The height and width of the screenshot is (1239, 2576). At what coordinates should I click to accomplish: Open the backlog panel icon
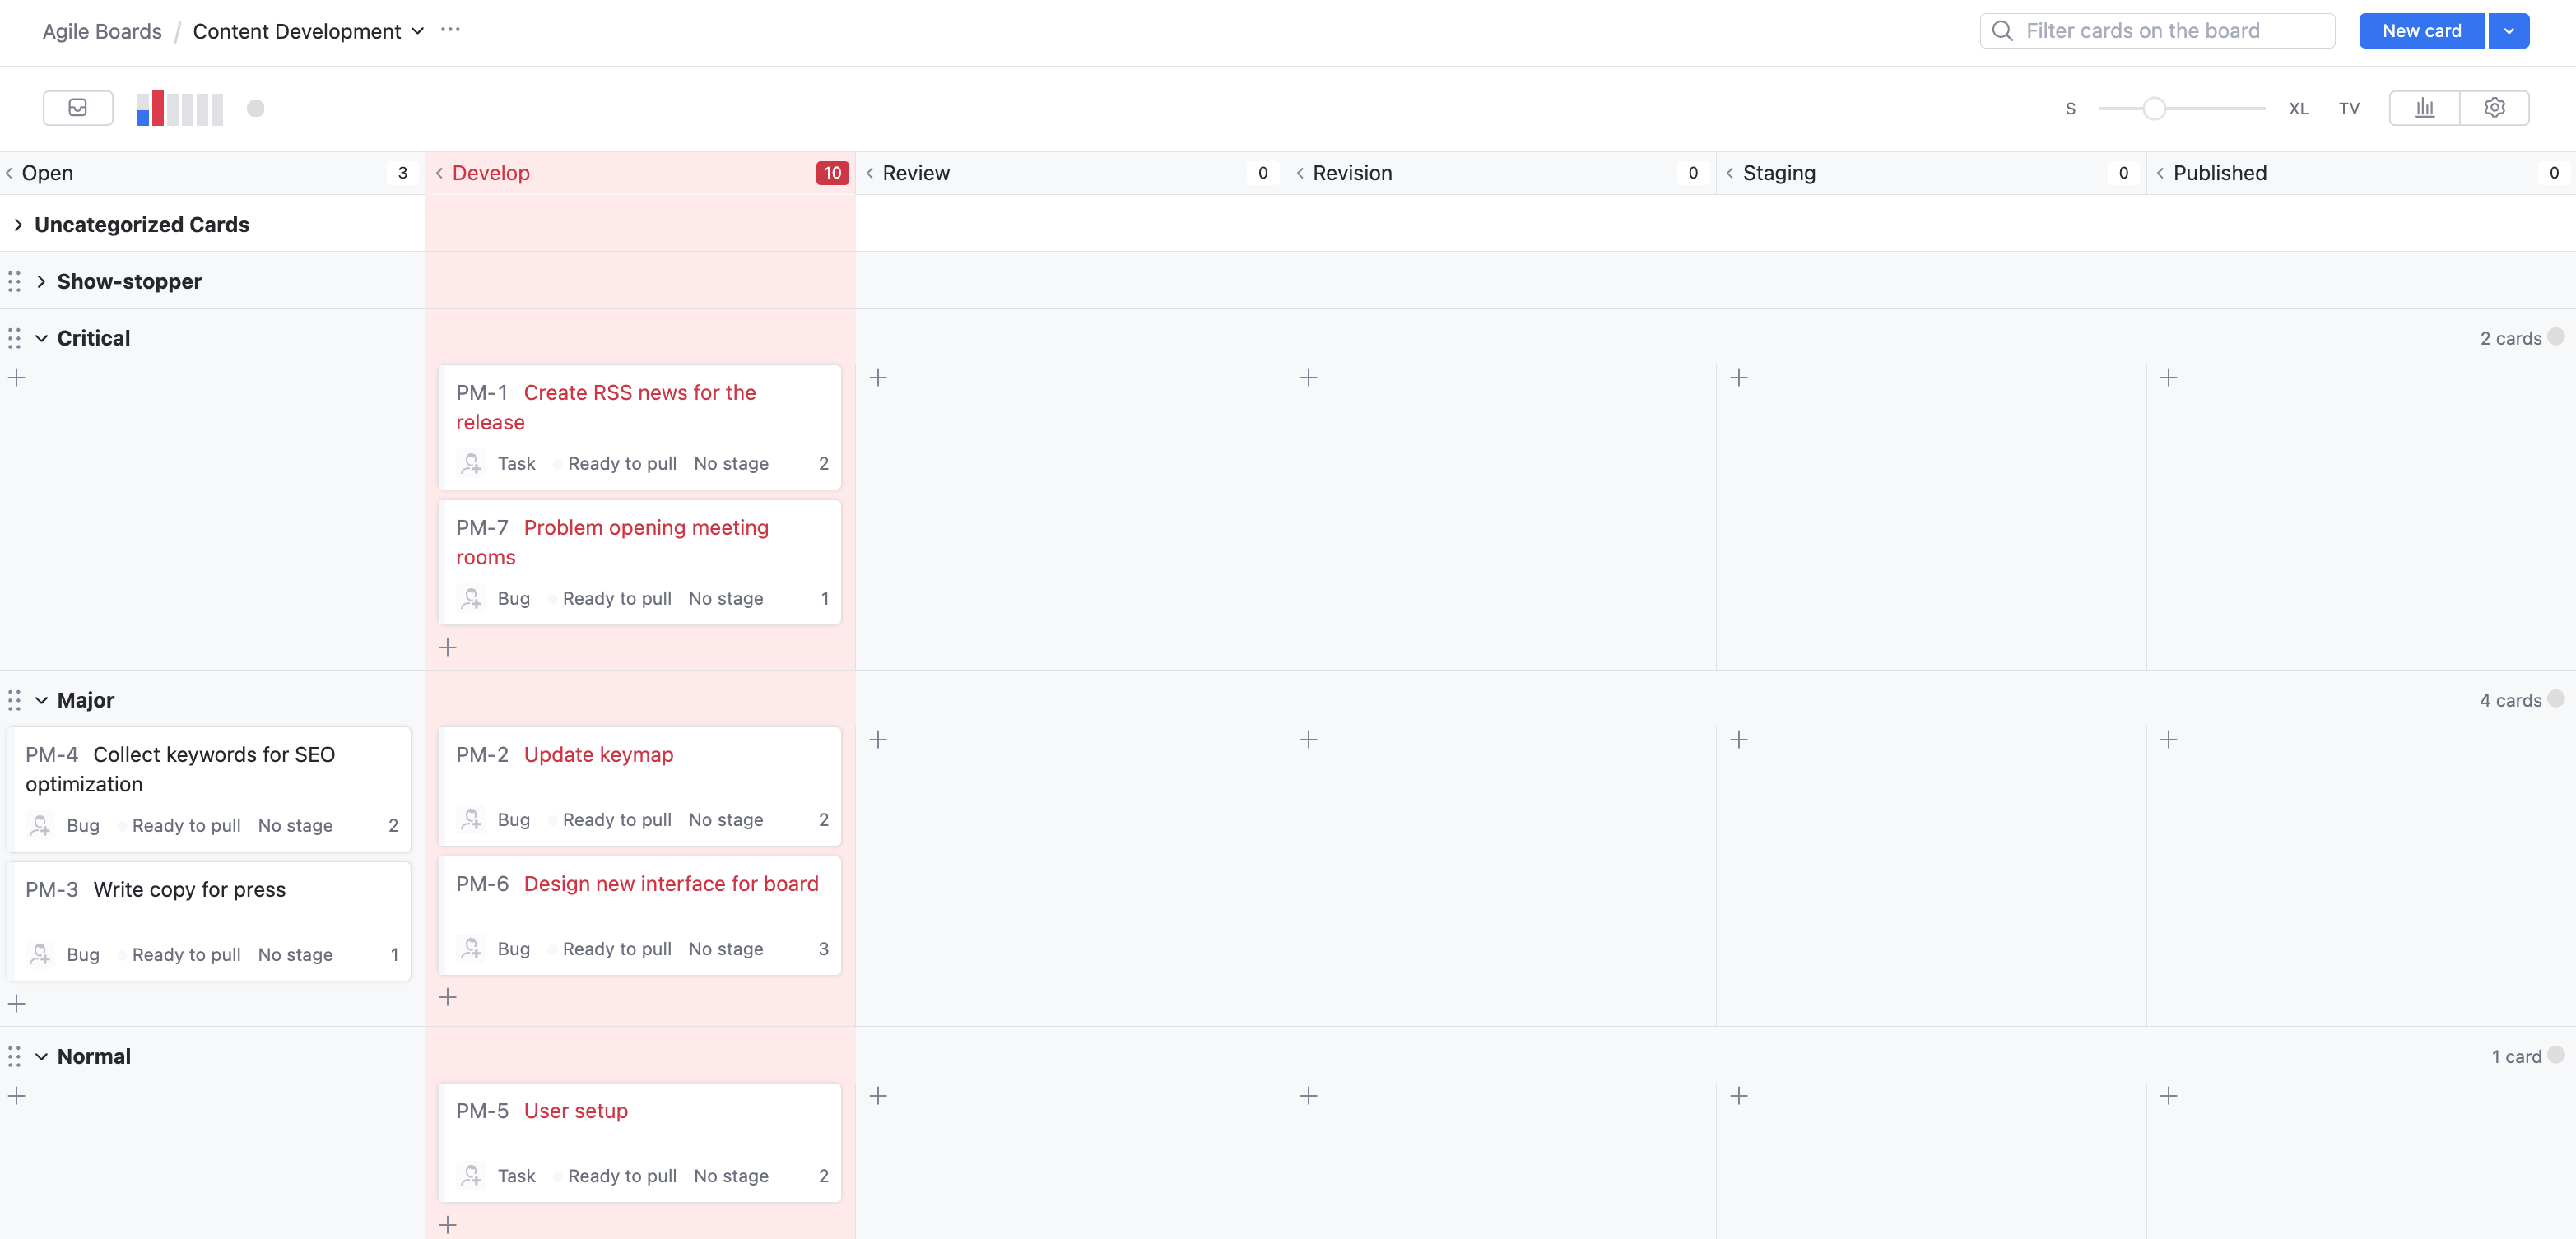(x=77, y=108)
